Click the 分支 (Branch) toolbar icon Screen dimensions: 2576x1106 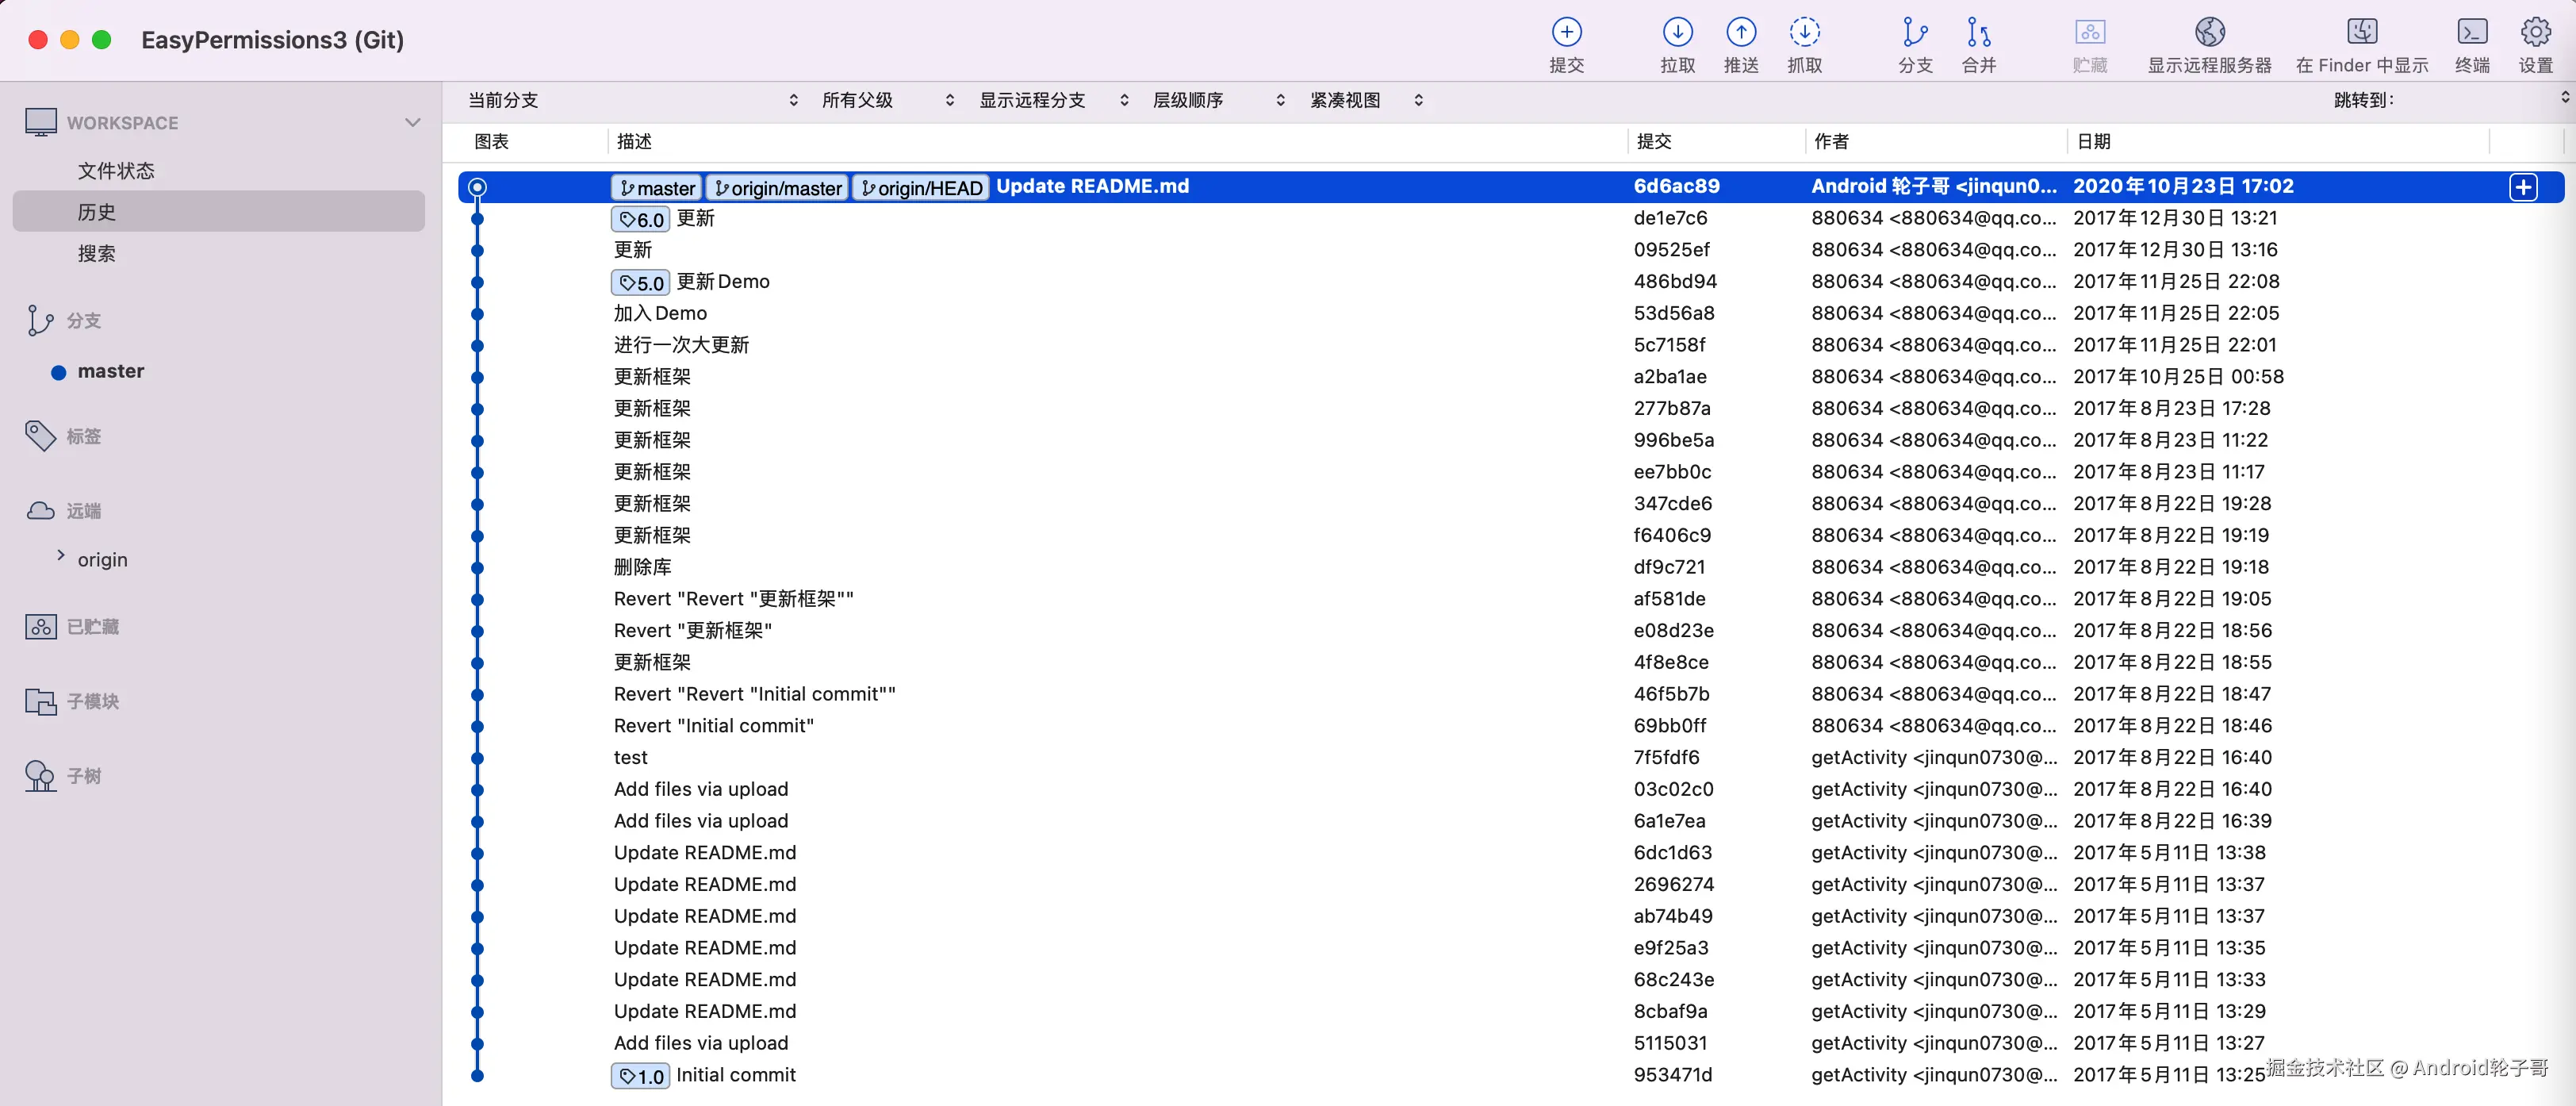tap(1914, 32)
